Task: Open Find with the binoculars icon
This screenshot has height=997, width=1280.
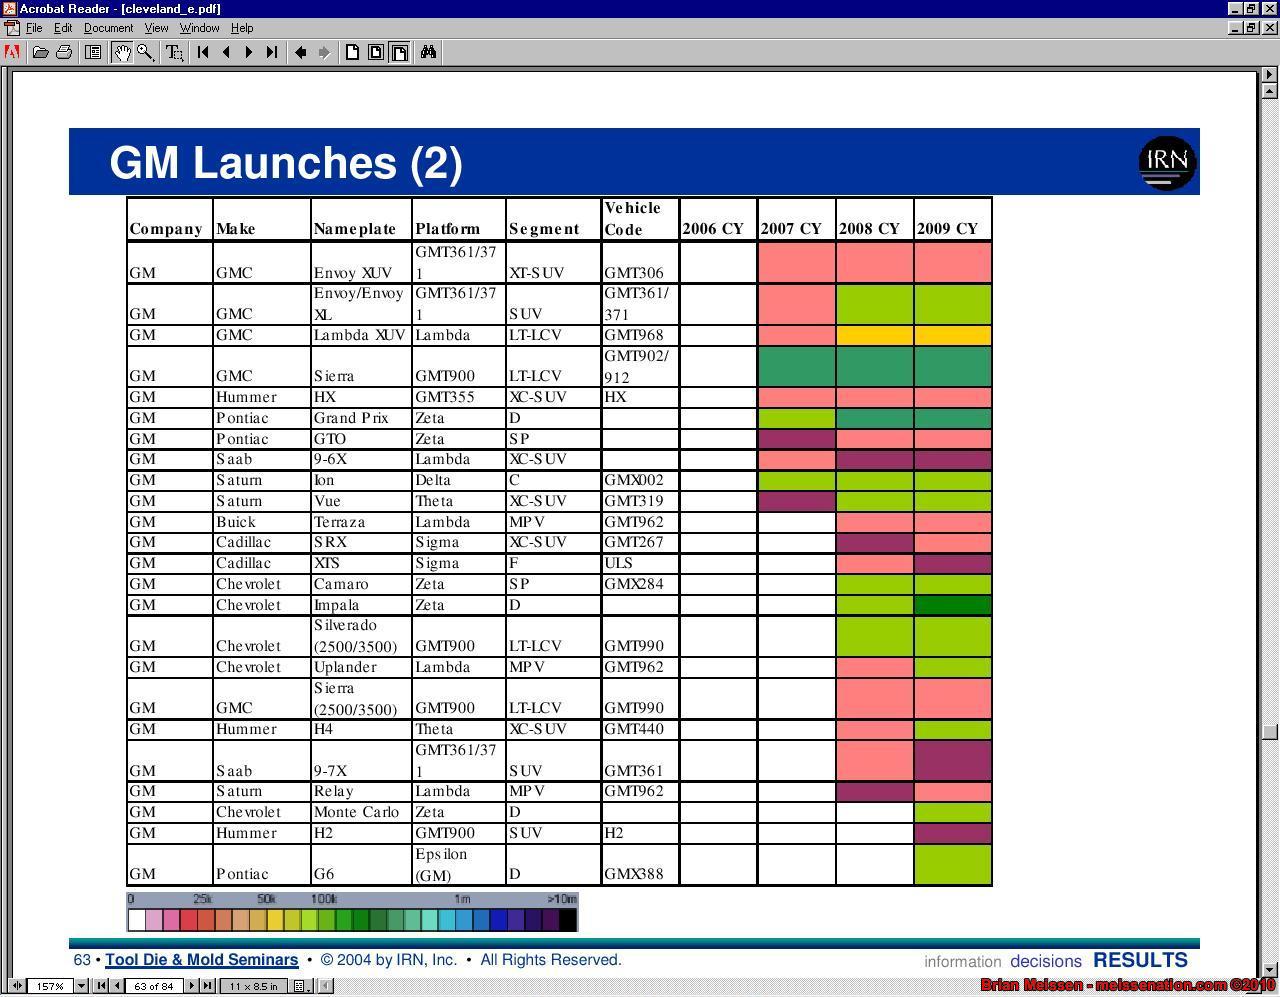Action: pos(428,53)
